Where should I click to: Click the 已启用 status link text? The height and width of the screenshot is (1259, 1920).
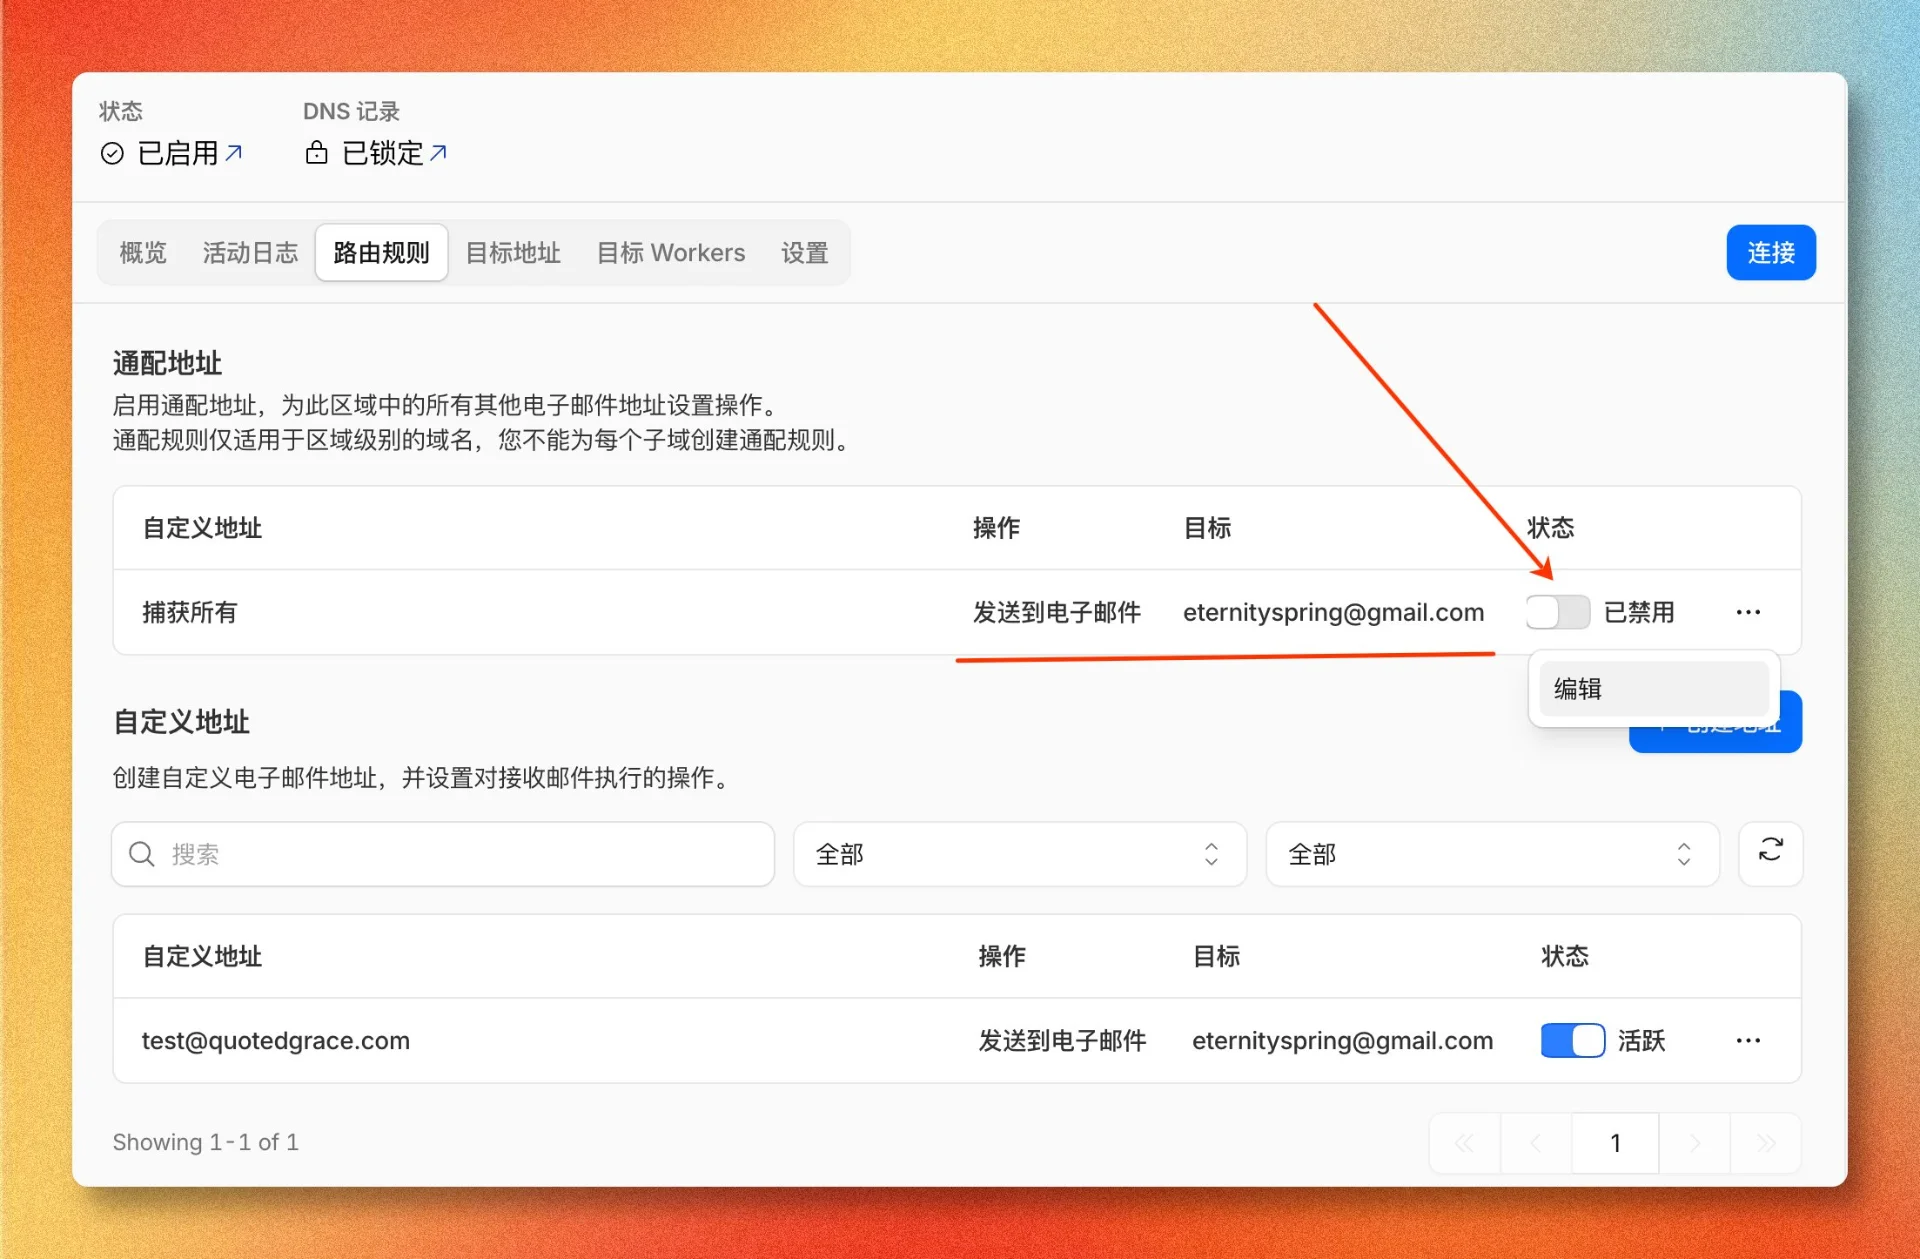tap(178, 153)
